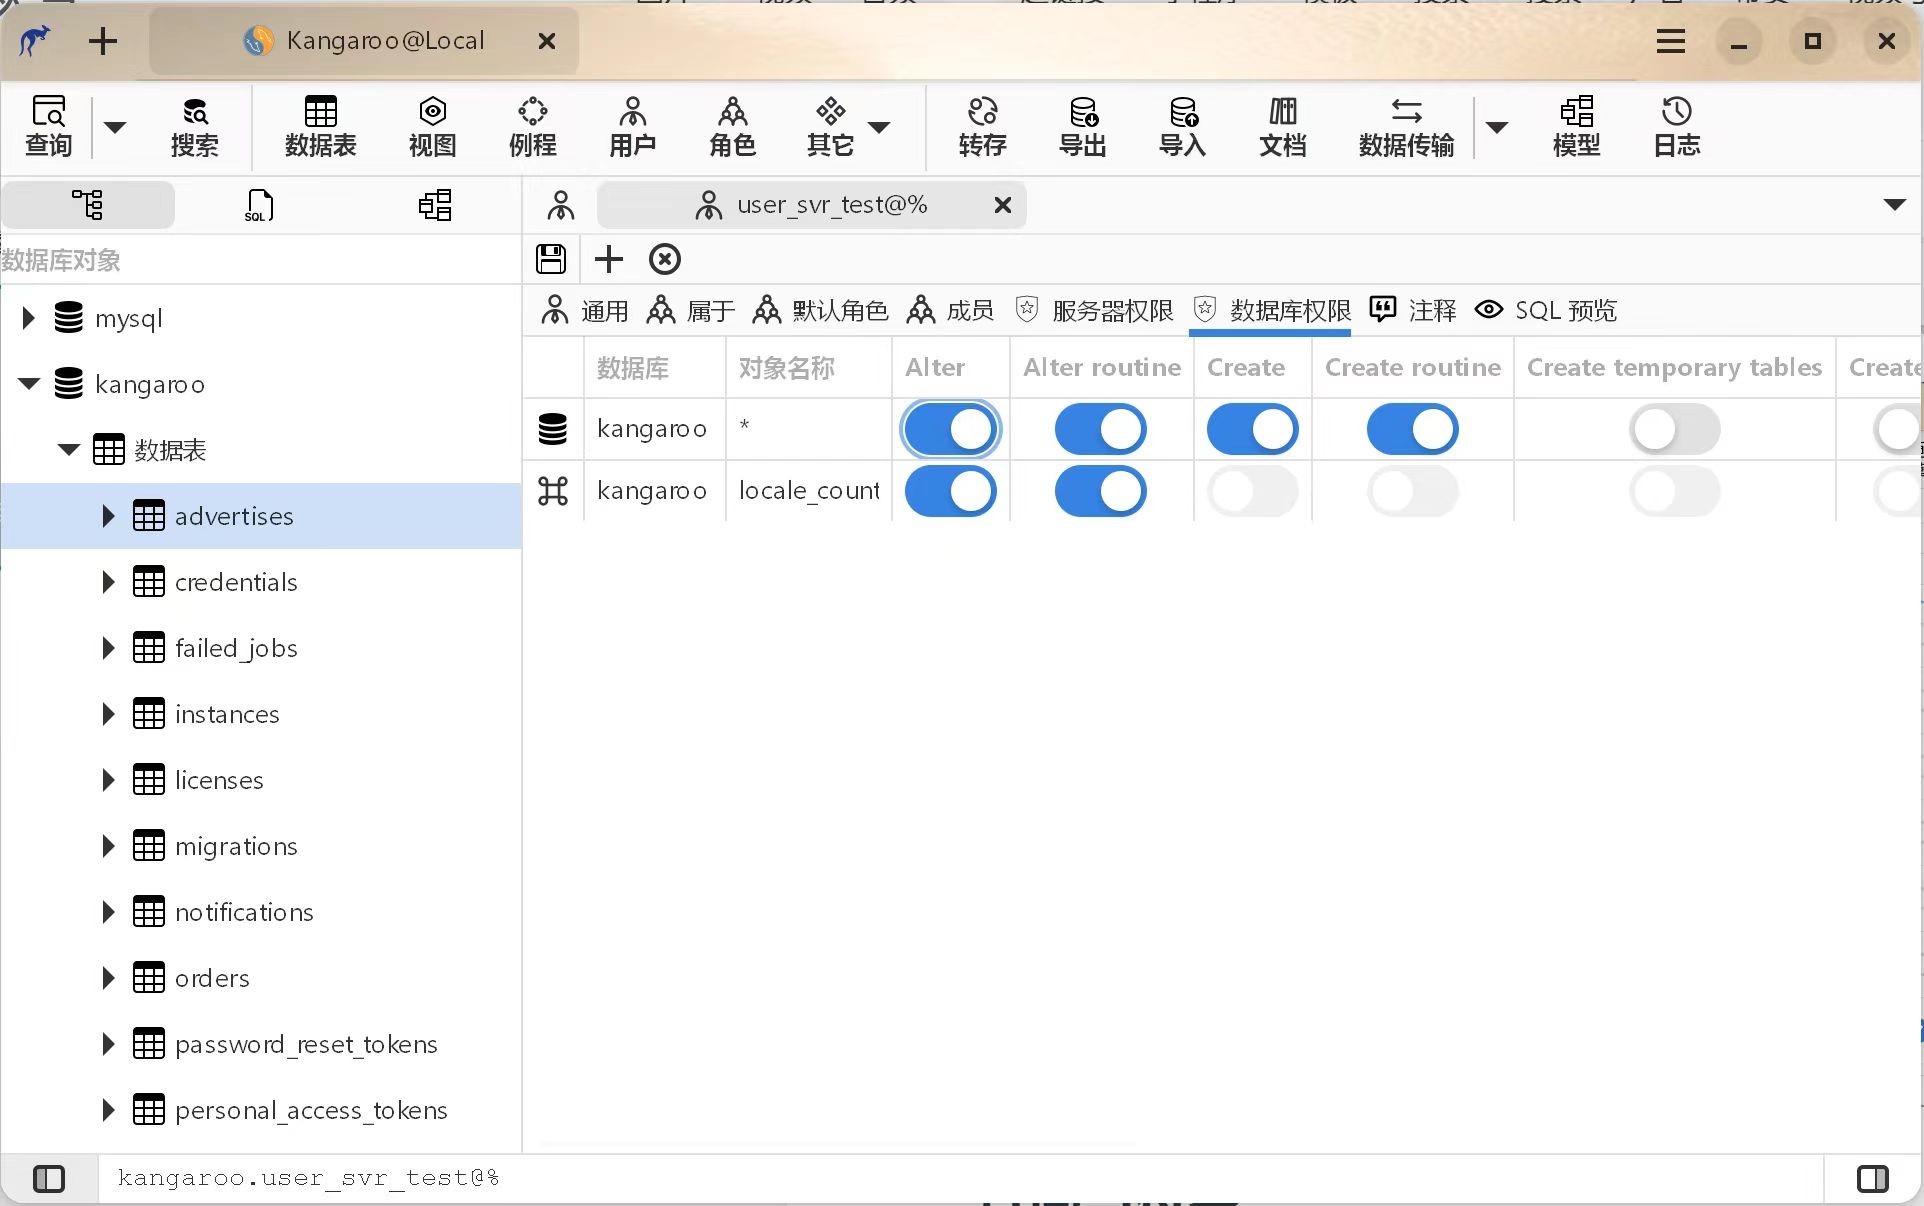
Task: Click the circled X delete icon
Action: coord(665,259)
